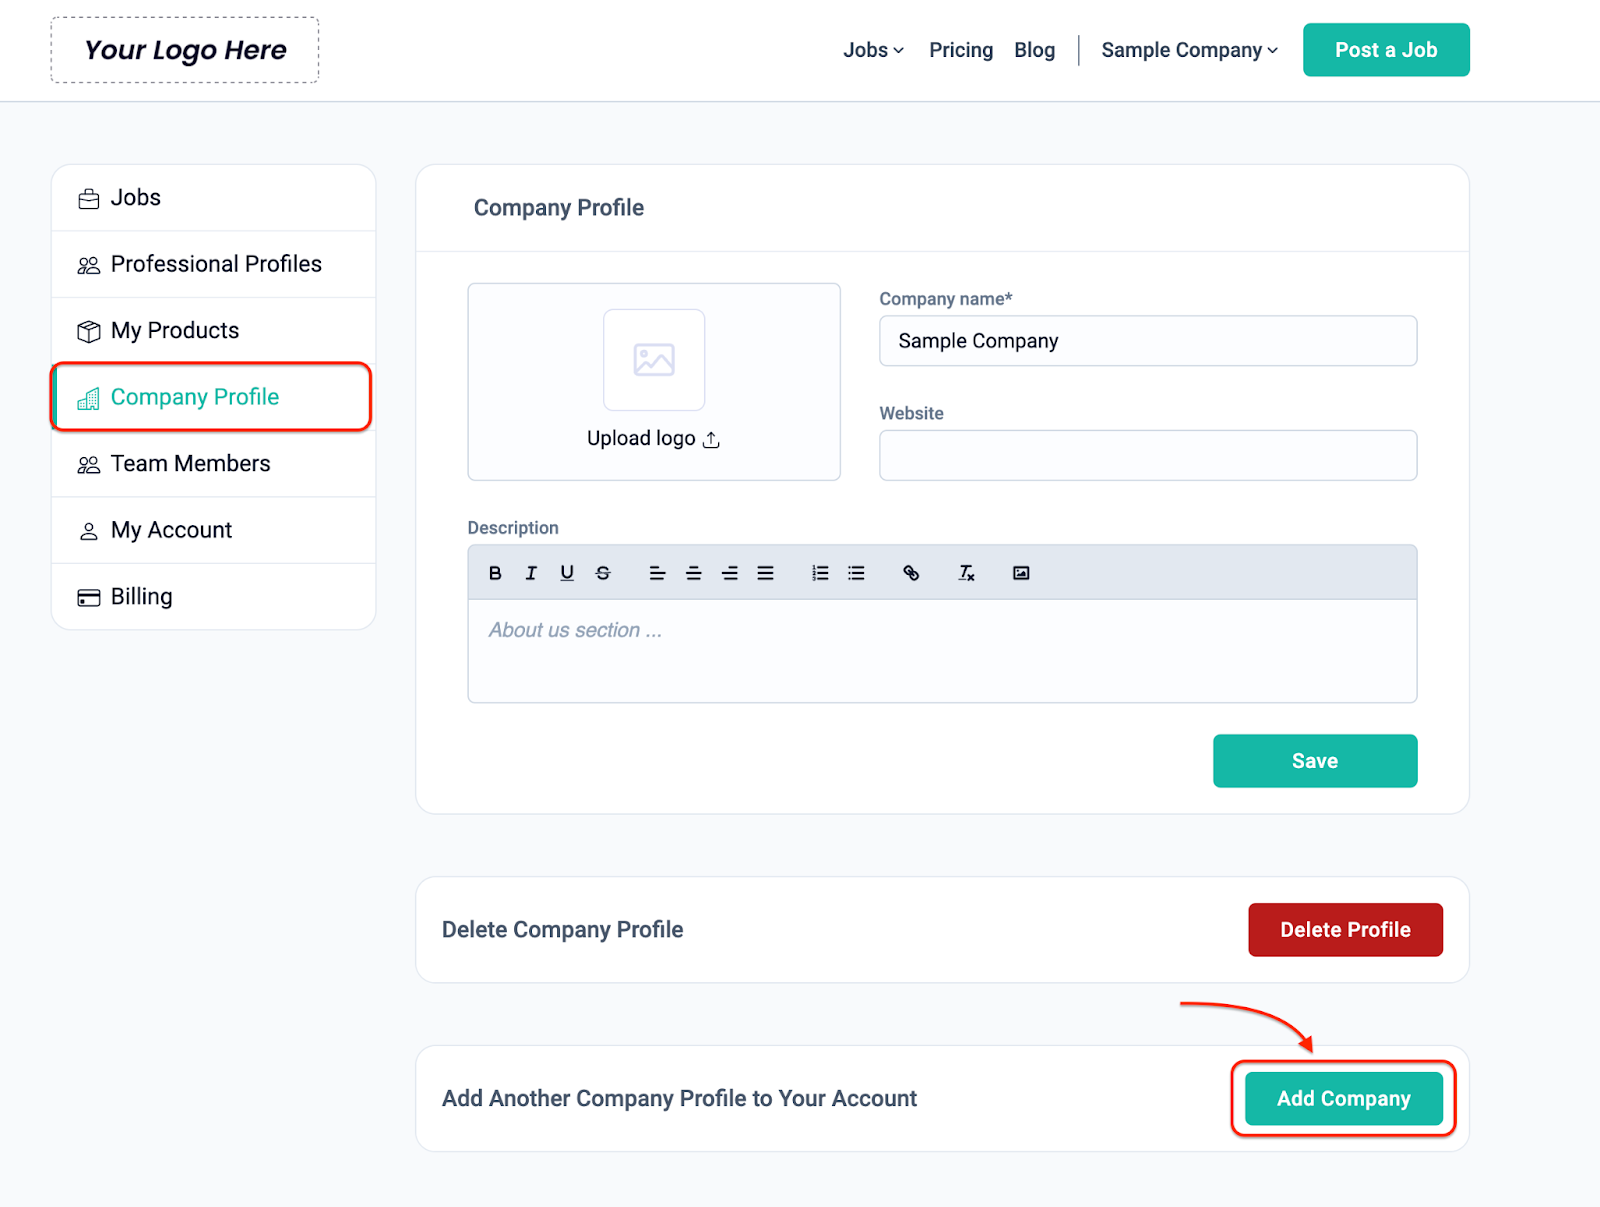Toggle italic formatting in description editor
Viewport: 1600px width, 1207px height.
(x=531, y=573)
